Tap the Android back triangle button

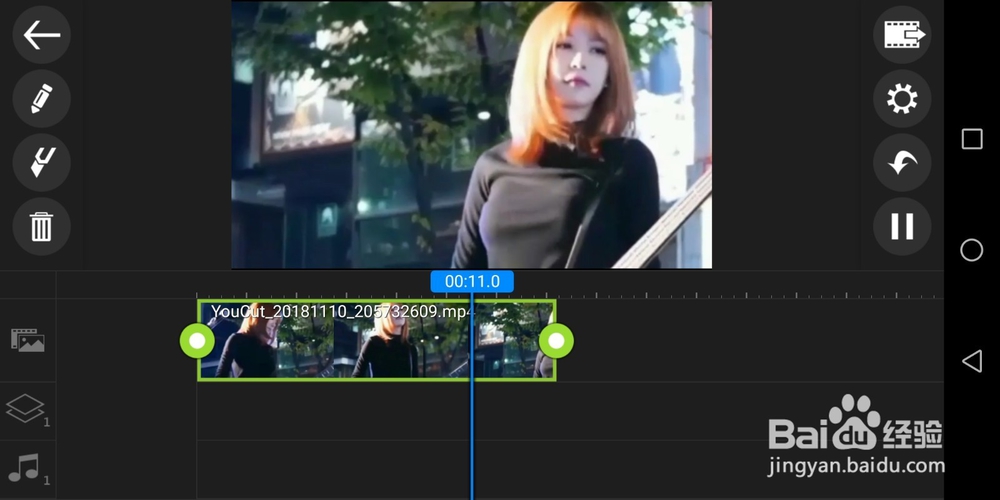pos(972,361)
